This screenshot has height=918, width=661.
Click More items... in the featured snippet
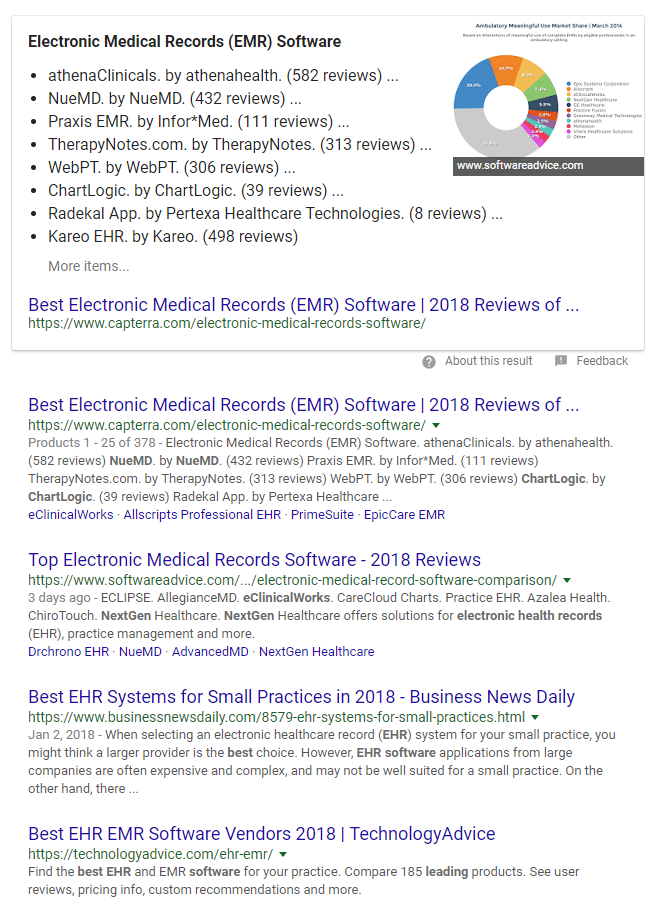(x=89, y=266)
